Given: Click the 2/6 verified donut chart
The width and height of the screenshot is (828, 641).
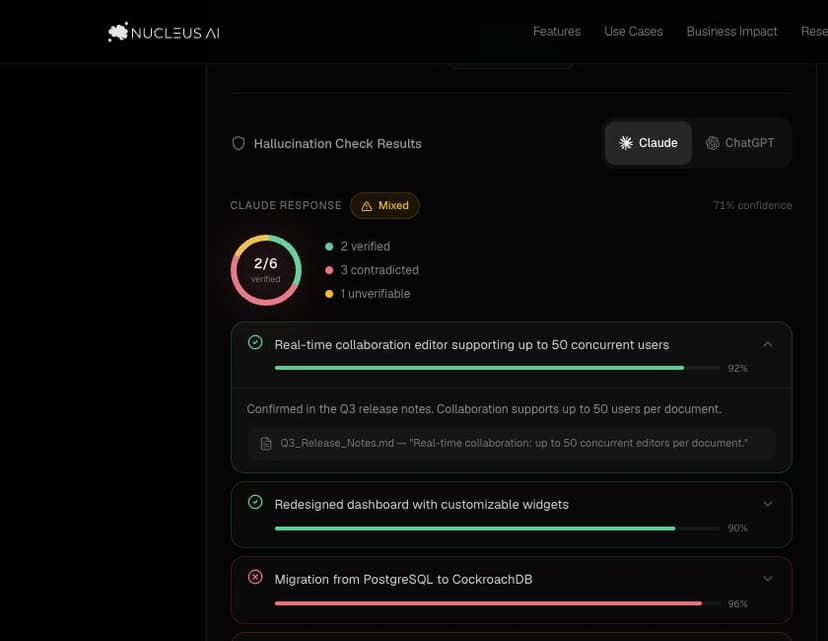Looking at the screenshot, I should [266, 270].
